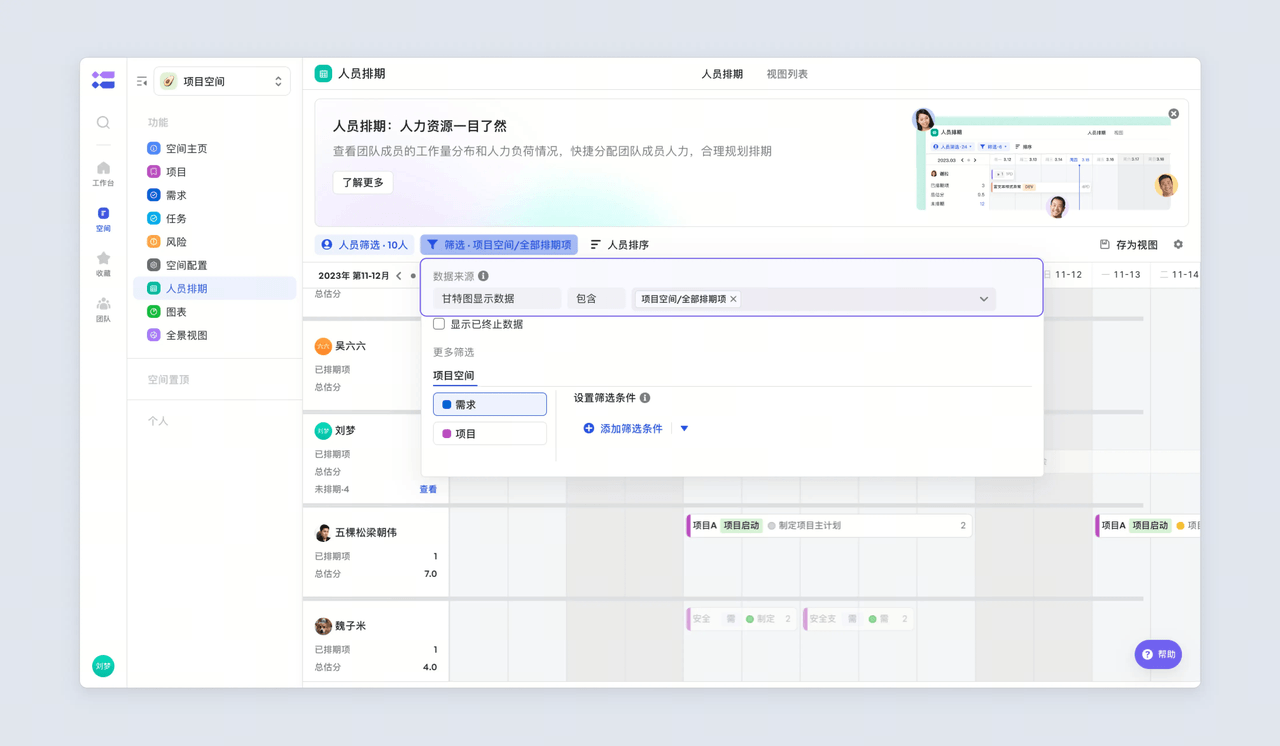Select the 空间 icon in left rail
This screenshot has height=746, width=1280.
click(x=103, y=219)
